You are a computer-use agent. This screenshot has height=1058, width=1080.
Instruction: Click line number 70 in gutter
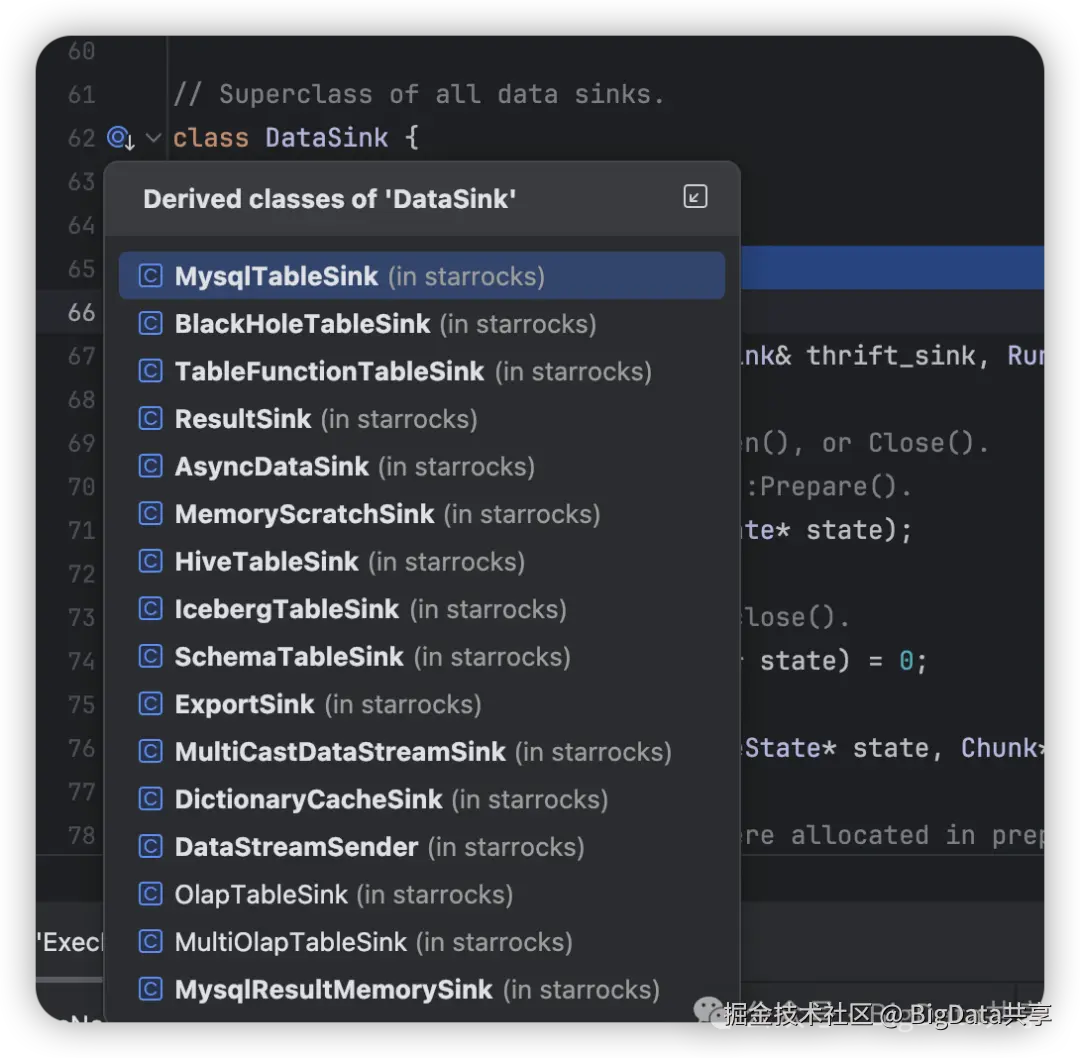tap(81, 487)
